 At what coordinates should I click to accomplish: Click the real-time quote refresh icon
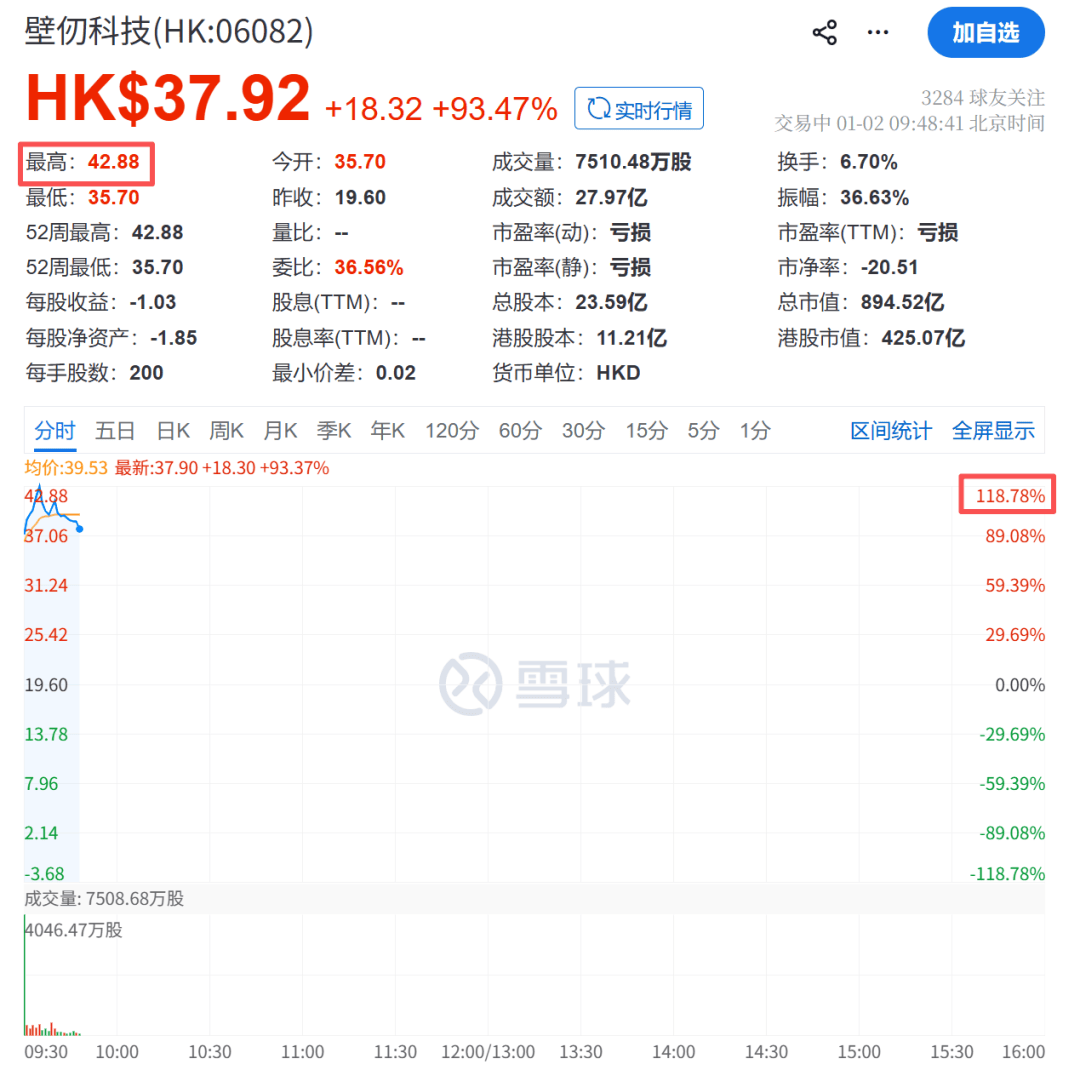599,108
